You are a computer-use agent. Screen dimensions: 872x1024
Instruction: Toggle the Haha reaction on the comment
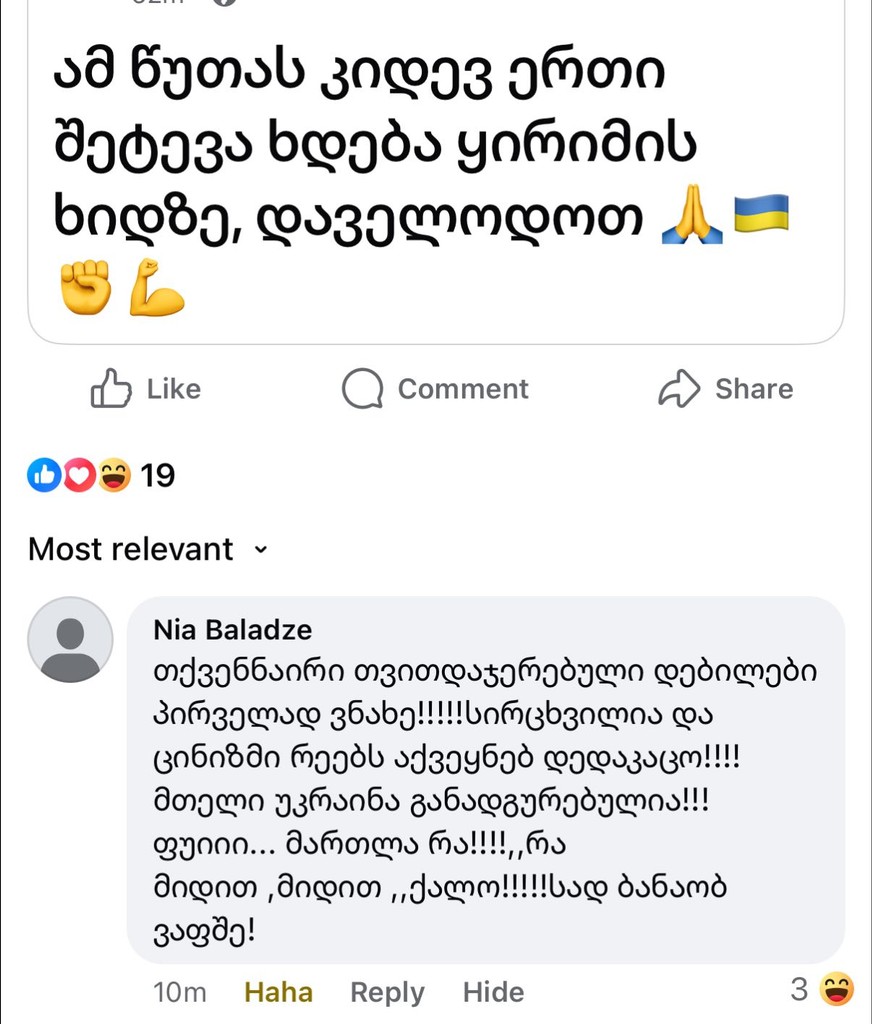point(278,992)
